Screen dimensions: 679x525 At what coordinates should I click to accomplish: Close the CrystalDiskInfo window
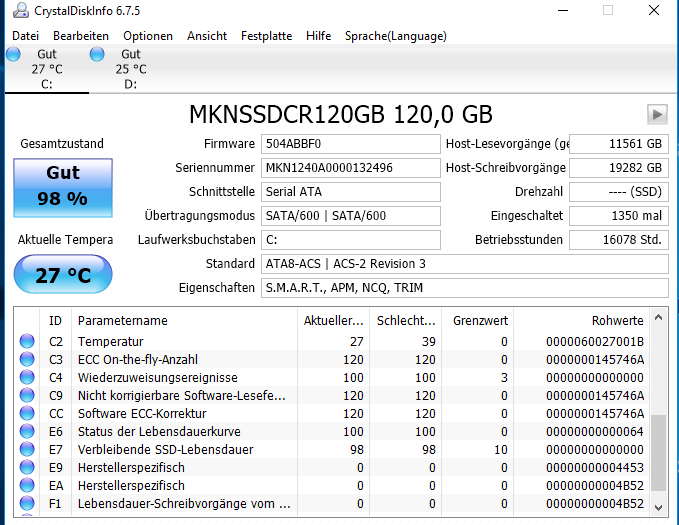point(654,10)
